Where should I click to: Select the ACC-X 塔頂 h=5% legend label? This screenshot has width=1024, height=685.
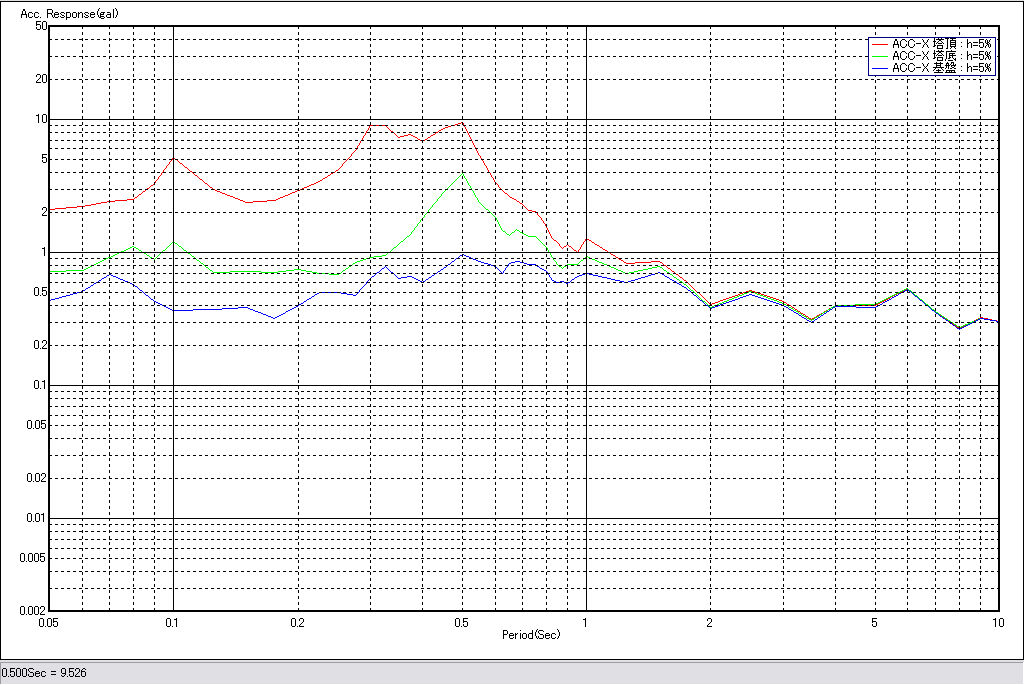point(941,45)
